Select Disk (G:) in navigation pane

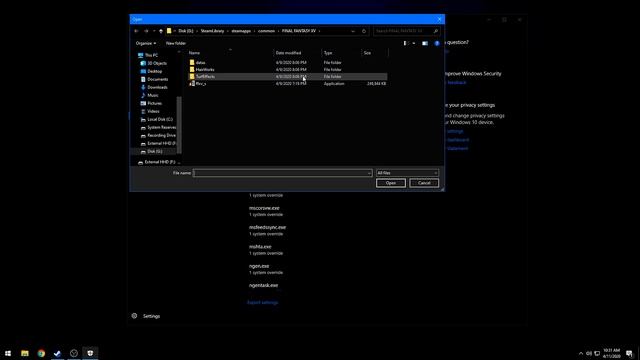pyautogui.click(x=155, y=151)
